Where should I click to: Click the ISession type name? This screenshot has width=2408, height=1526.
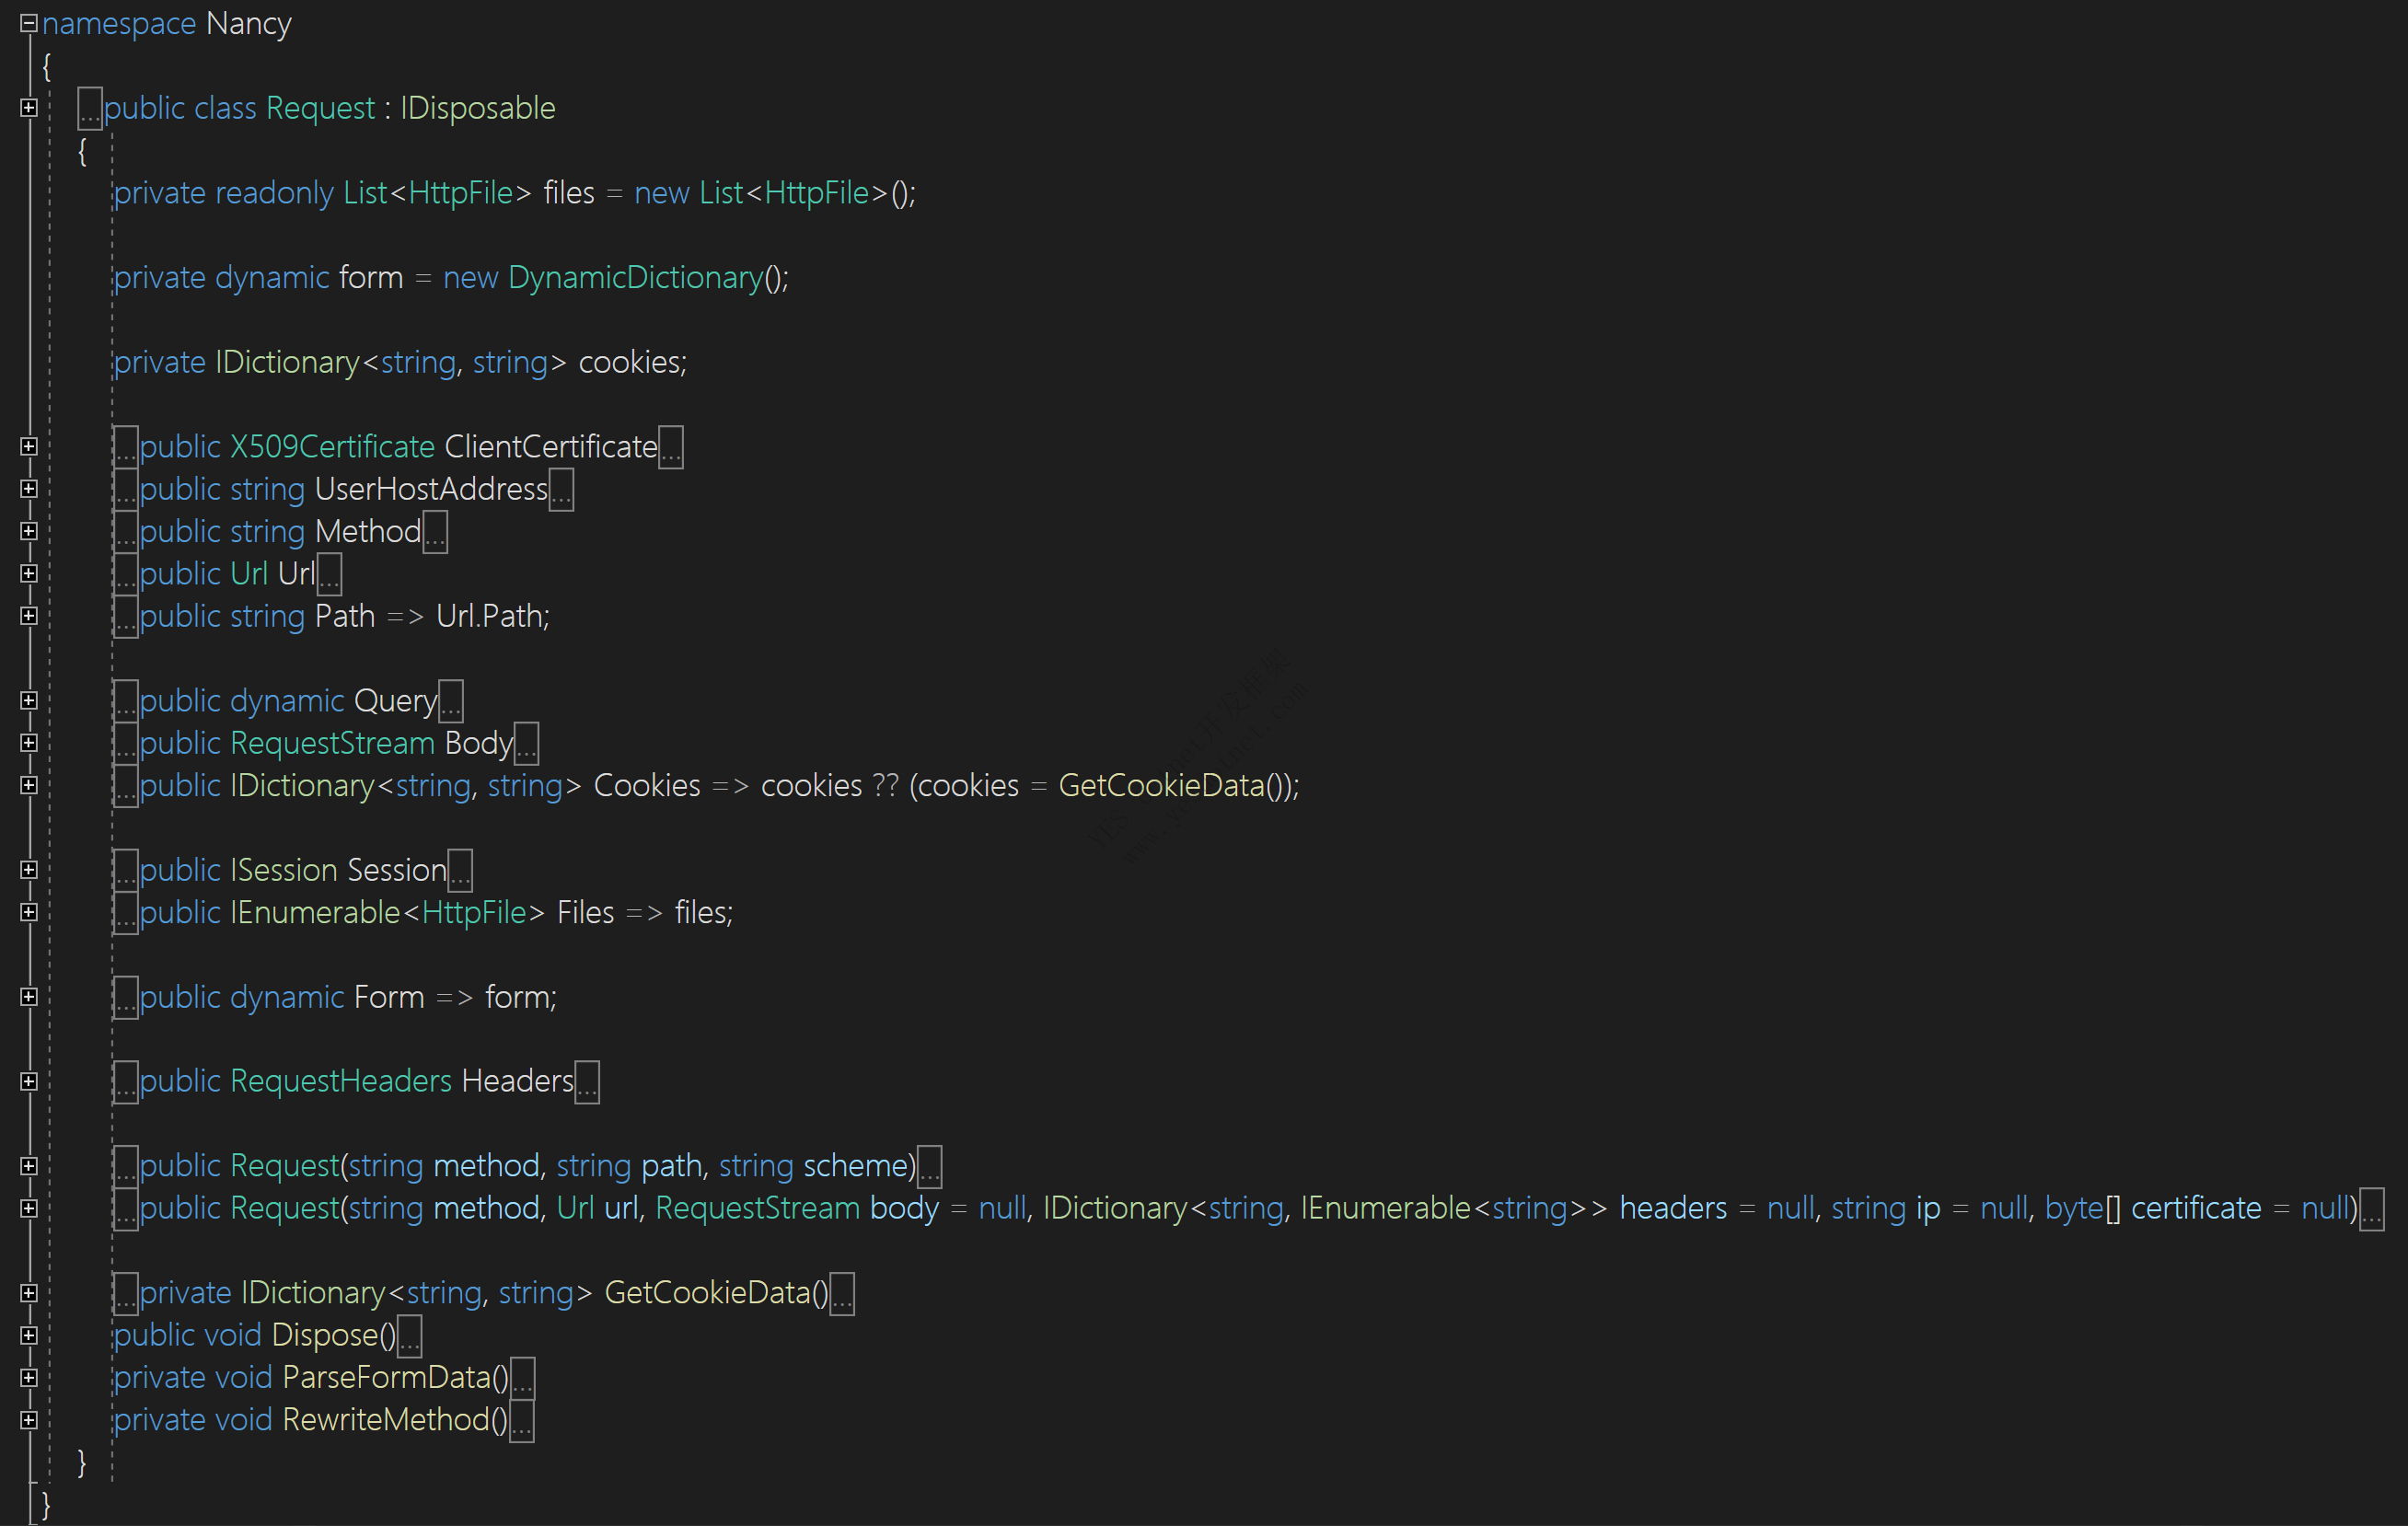[x=284, y=870]
